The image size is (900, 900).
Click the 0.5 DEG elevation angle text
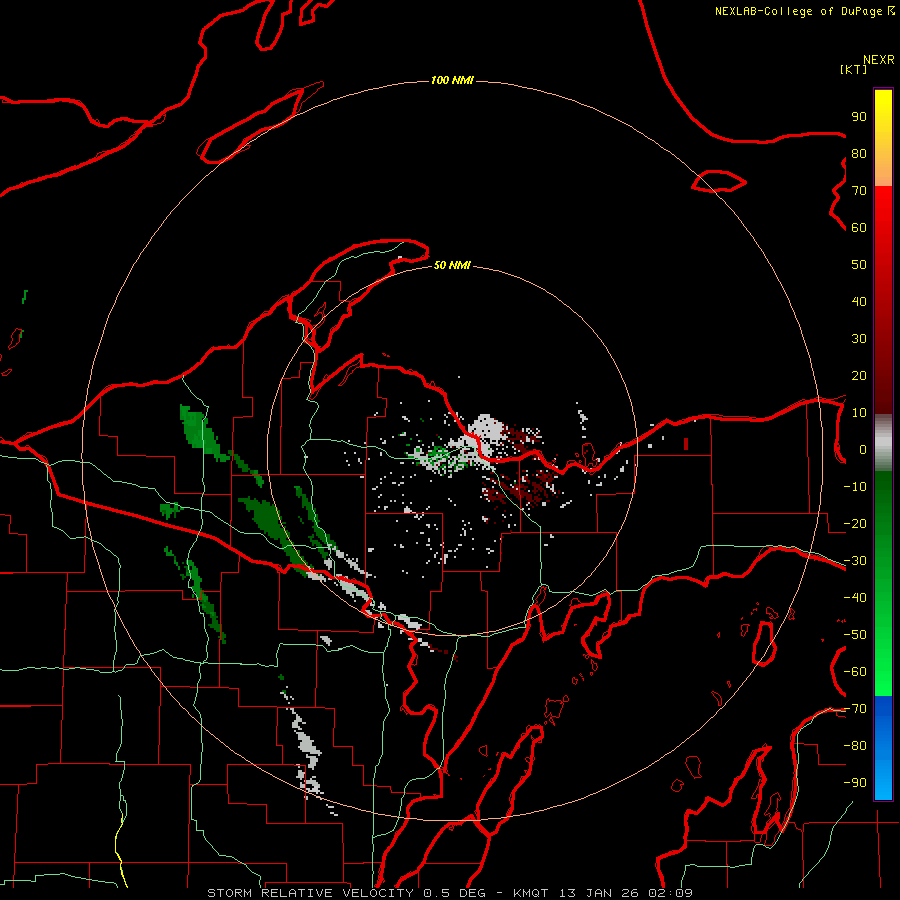[455, 893]
